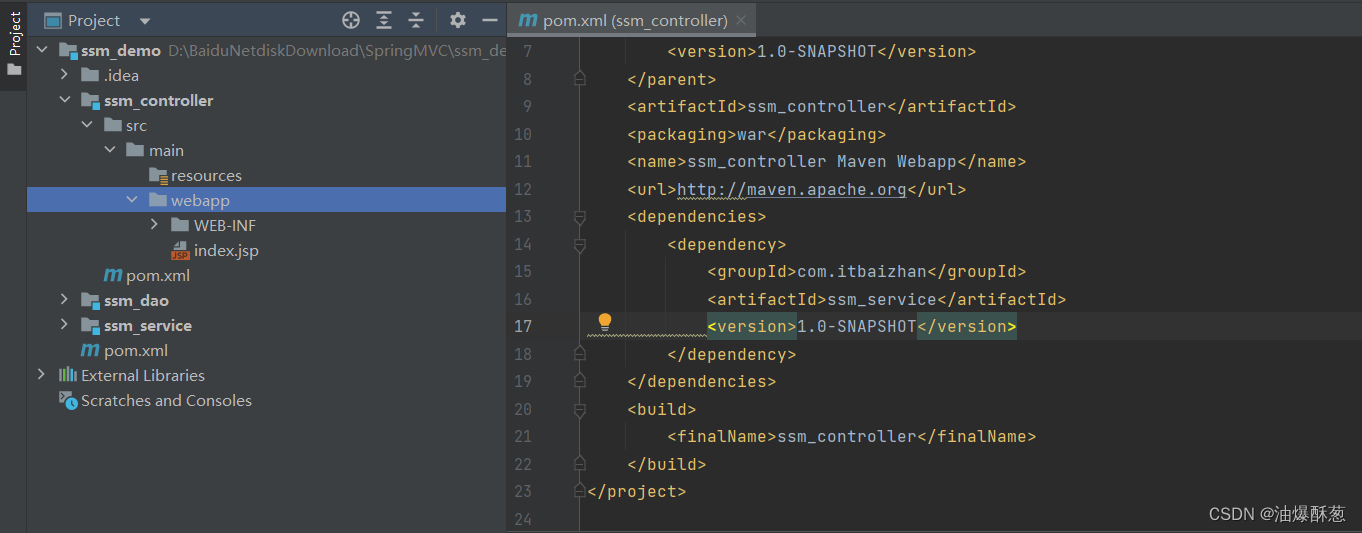Click the Maven icon on the editor tab
Screen dimensions: 1362x533
[x=528, y=20]
